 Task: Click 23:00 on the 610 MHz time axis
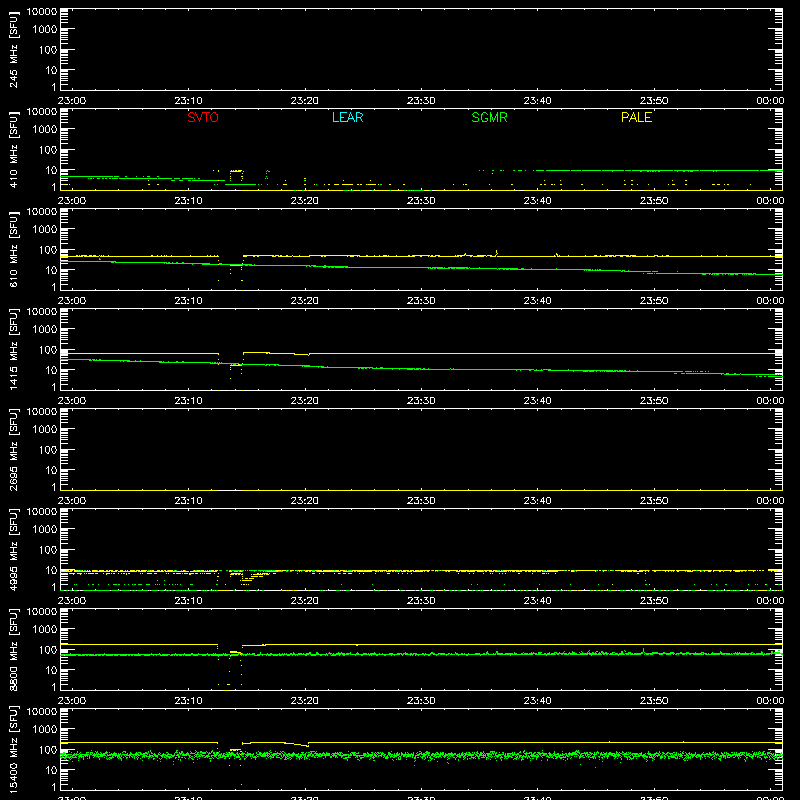pyautogui.click(x=72, y=301)
